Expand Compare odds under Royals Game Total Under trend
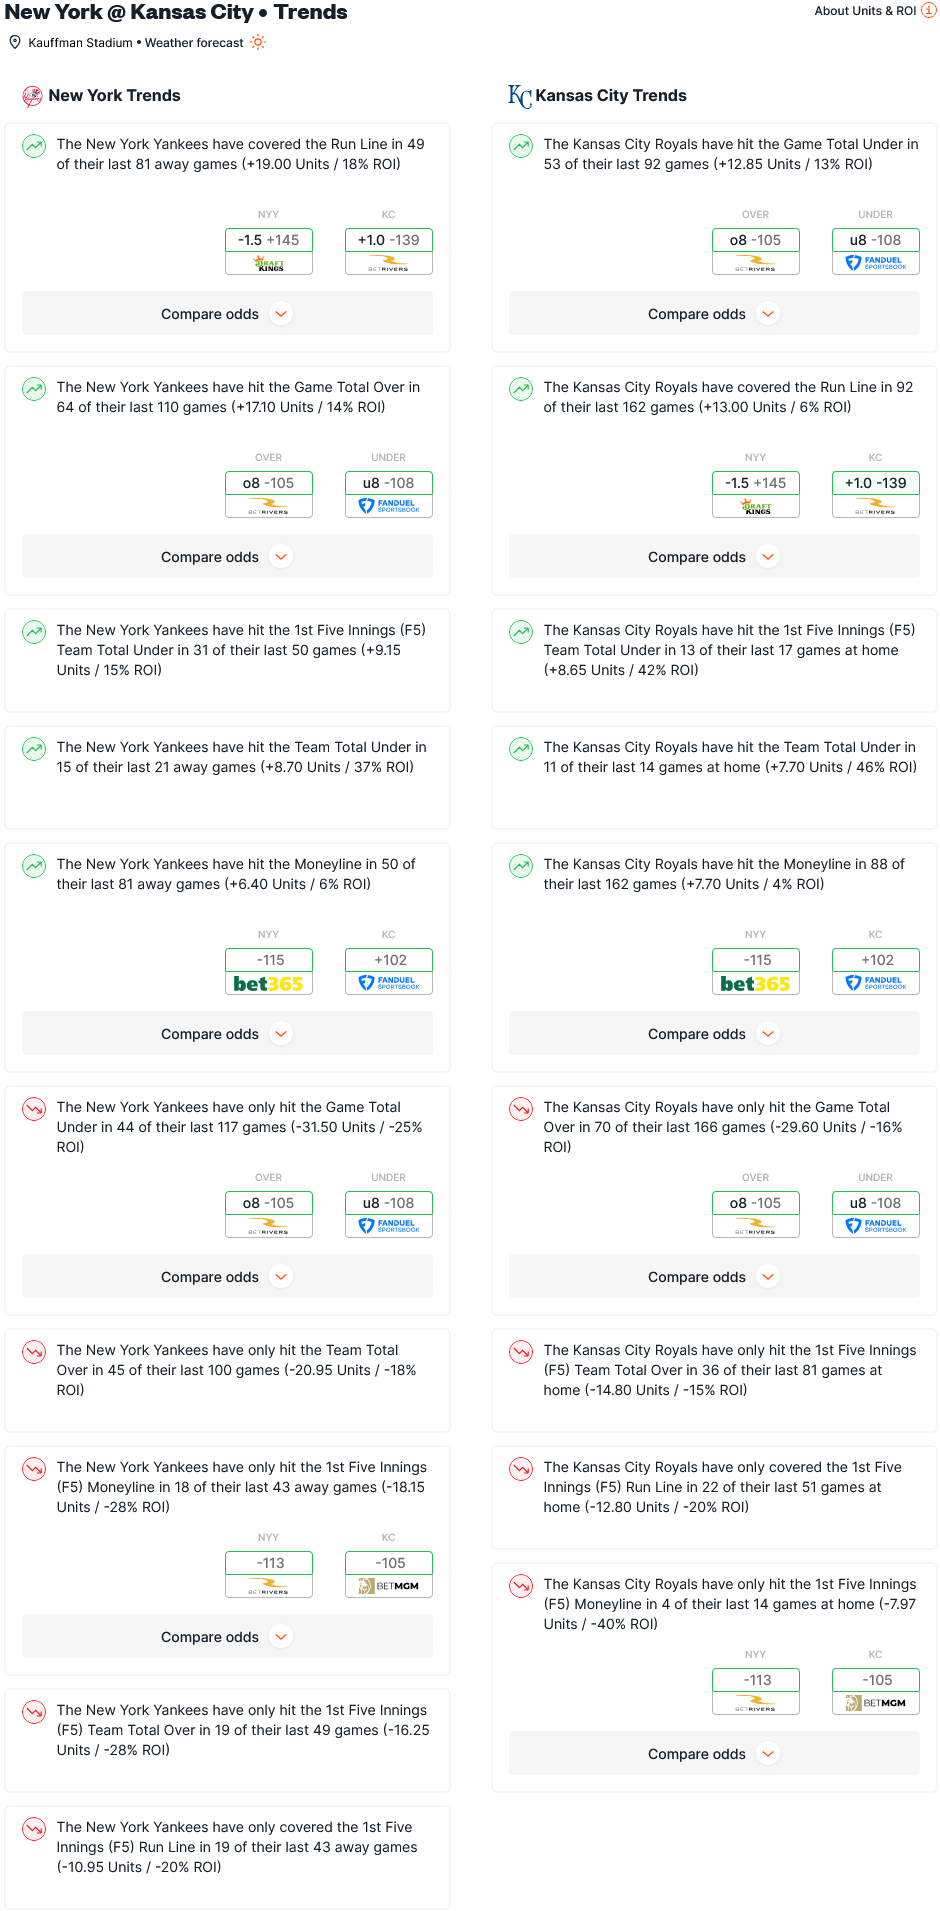 coord(714,314)
